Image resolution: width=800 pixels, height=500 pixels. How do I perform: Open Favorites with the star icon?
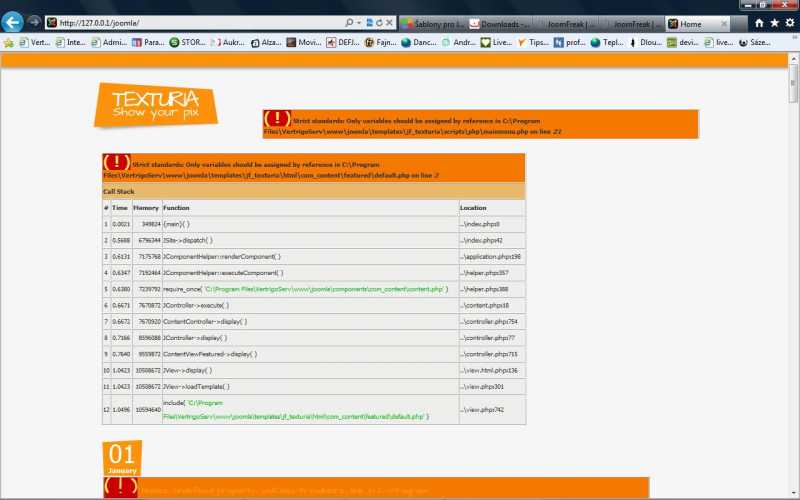coord(774,22)
